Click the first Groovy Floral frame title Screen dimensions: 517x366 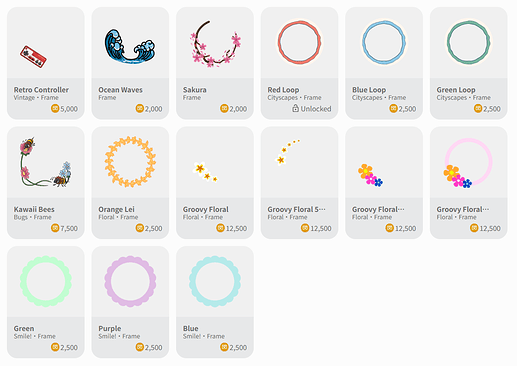click(x=206, y=209)
